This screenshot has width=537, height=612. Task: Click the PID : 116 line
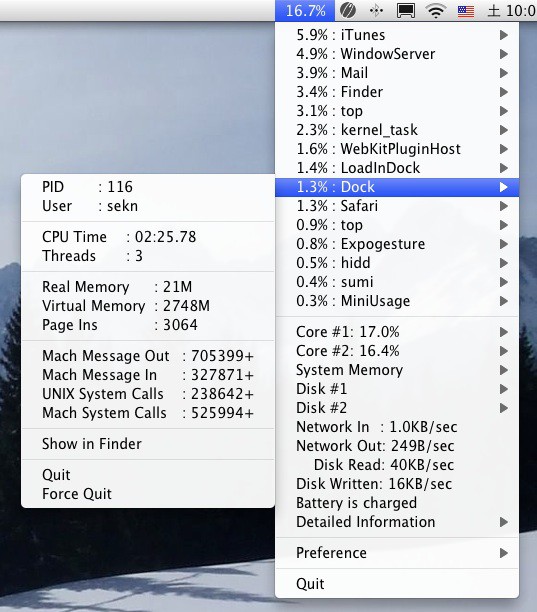[x=148, y=187]
